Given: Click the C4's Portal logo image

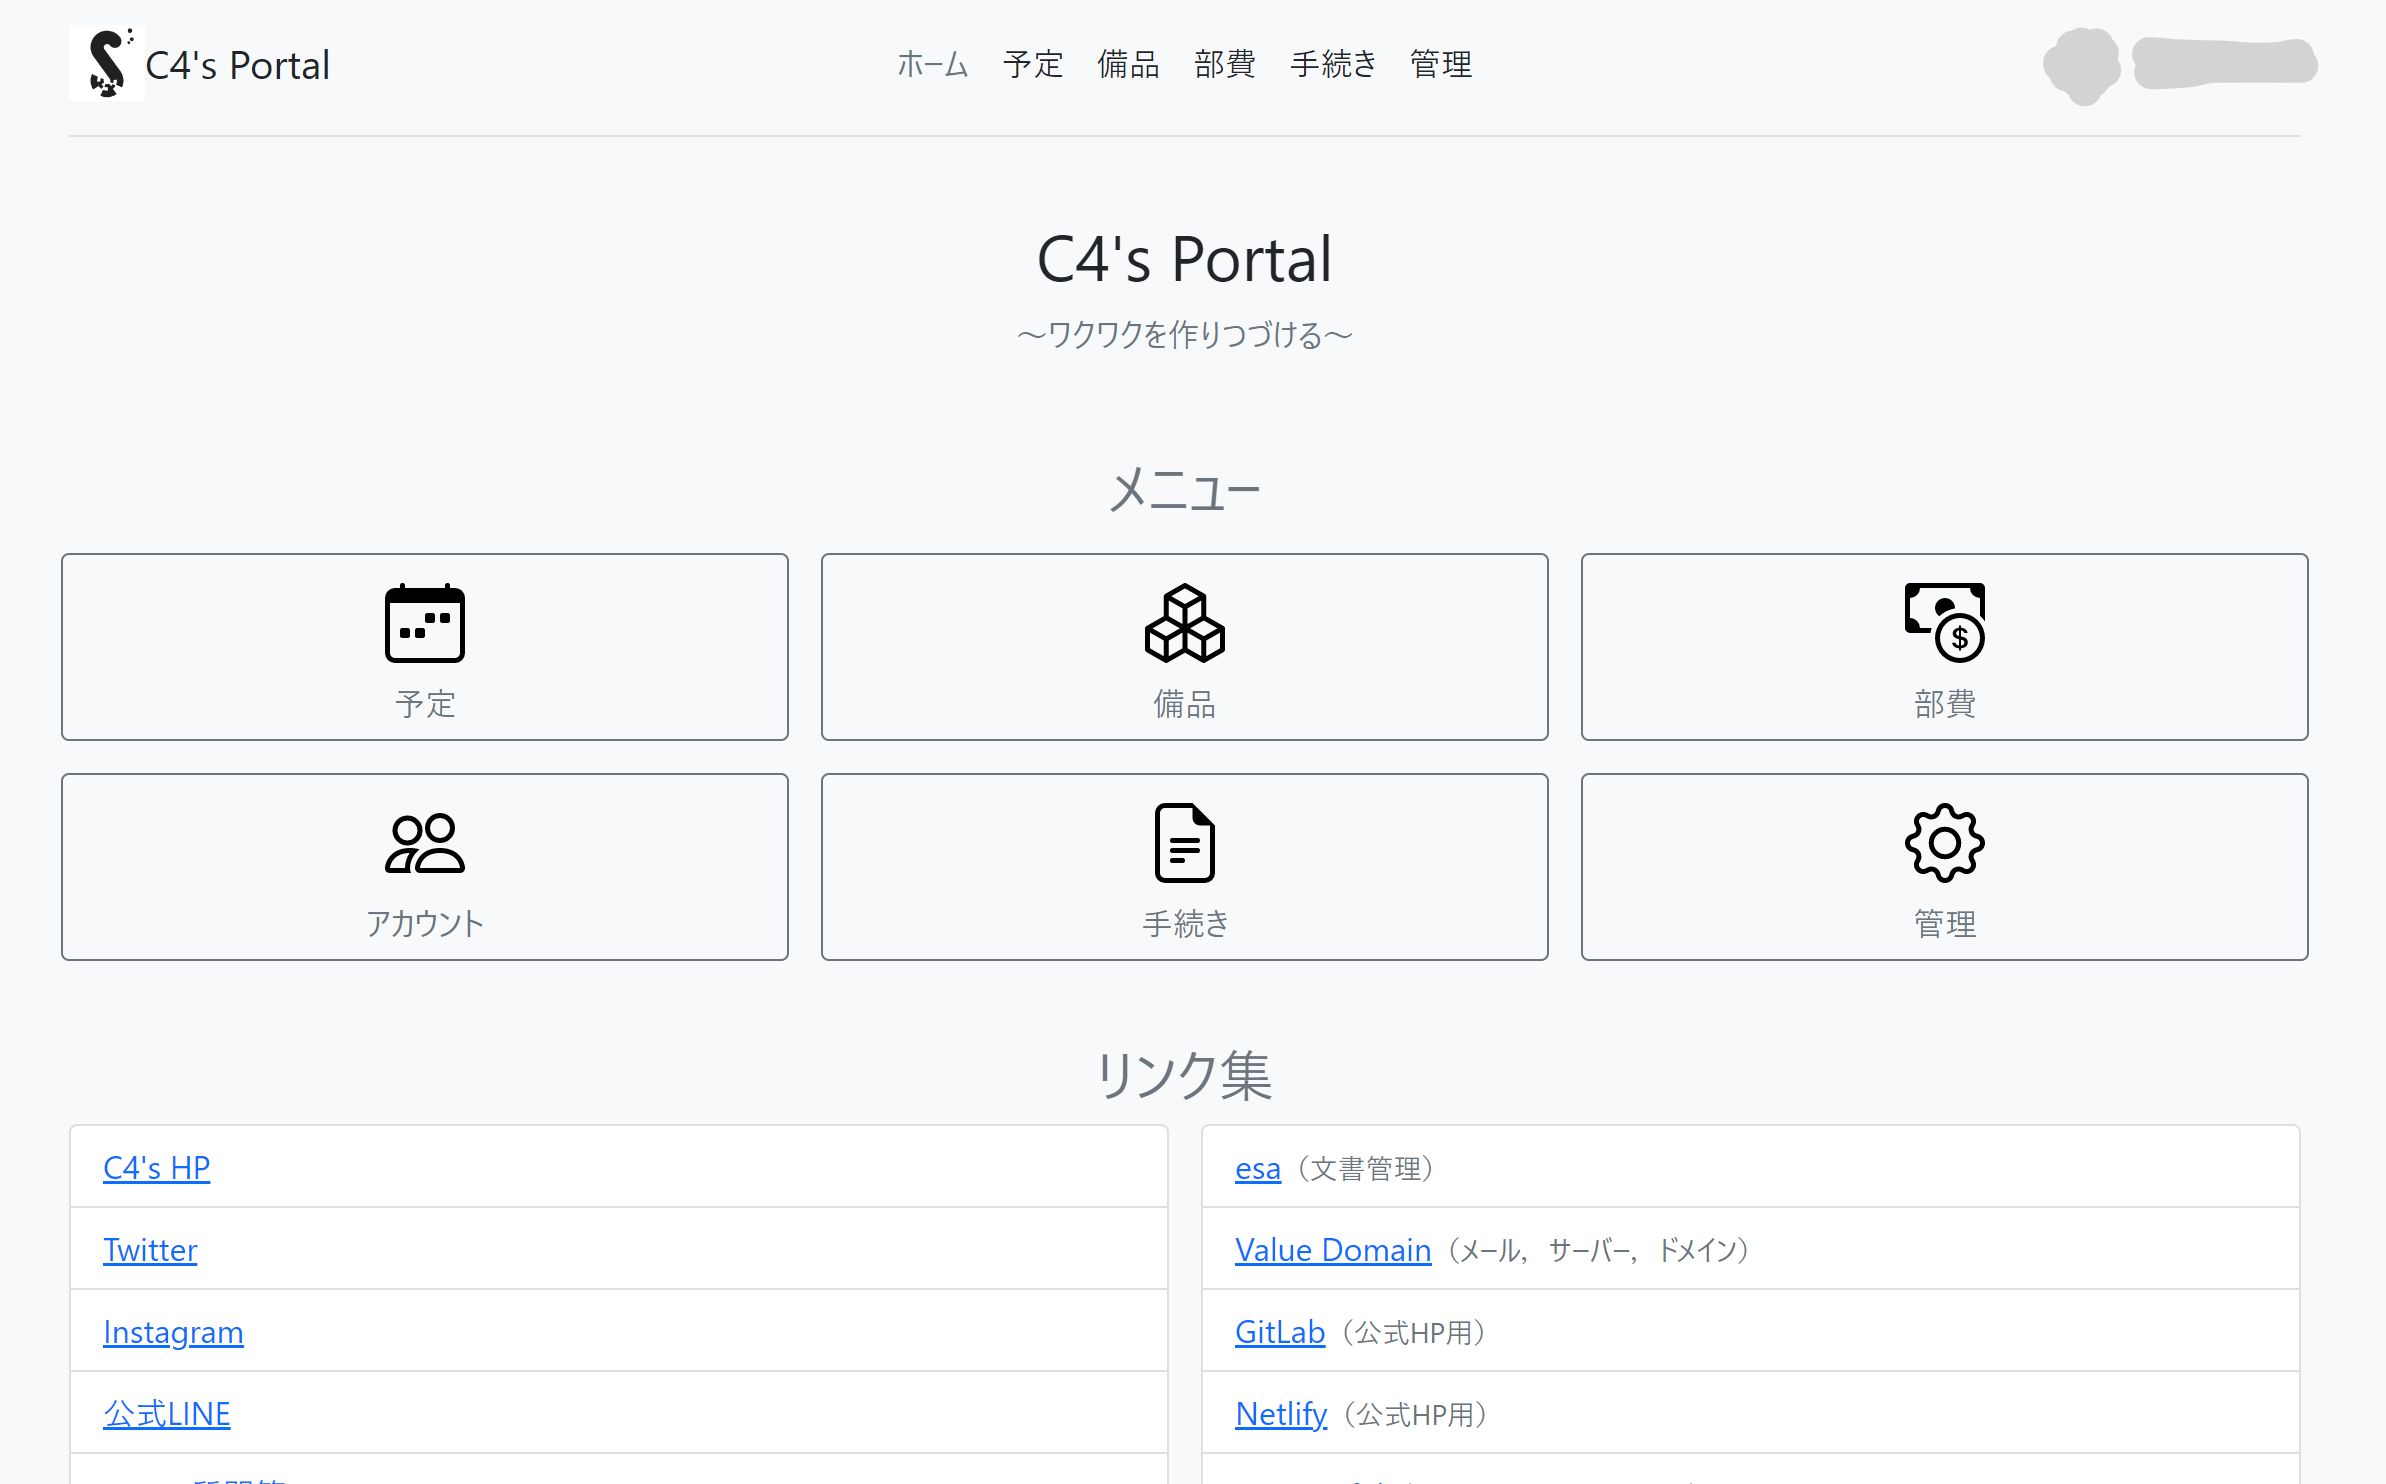Looking at the screenshot, I should point(107,63).
